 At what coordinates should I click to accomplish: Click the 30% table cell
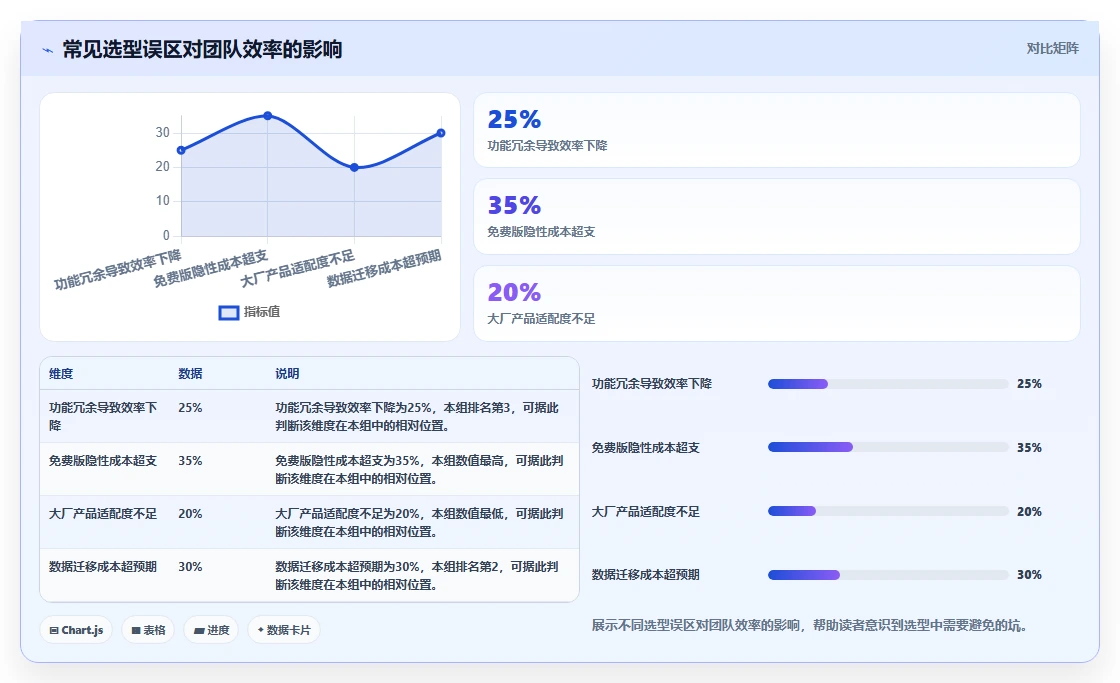pyautogui.click(x=190, y=567)
